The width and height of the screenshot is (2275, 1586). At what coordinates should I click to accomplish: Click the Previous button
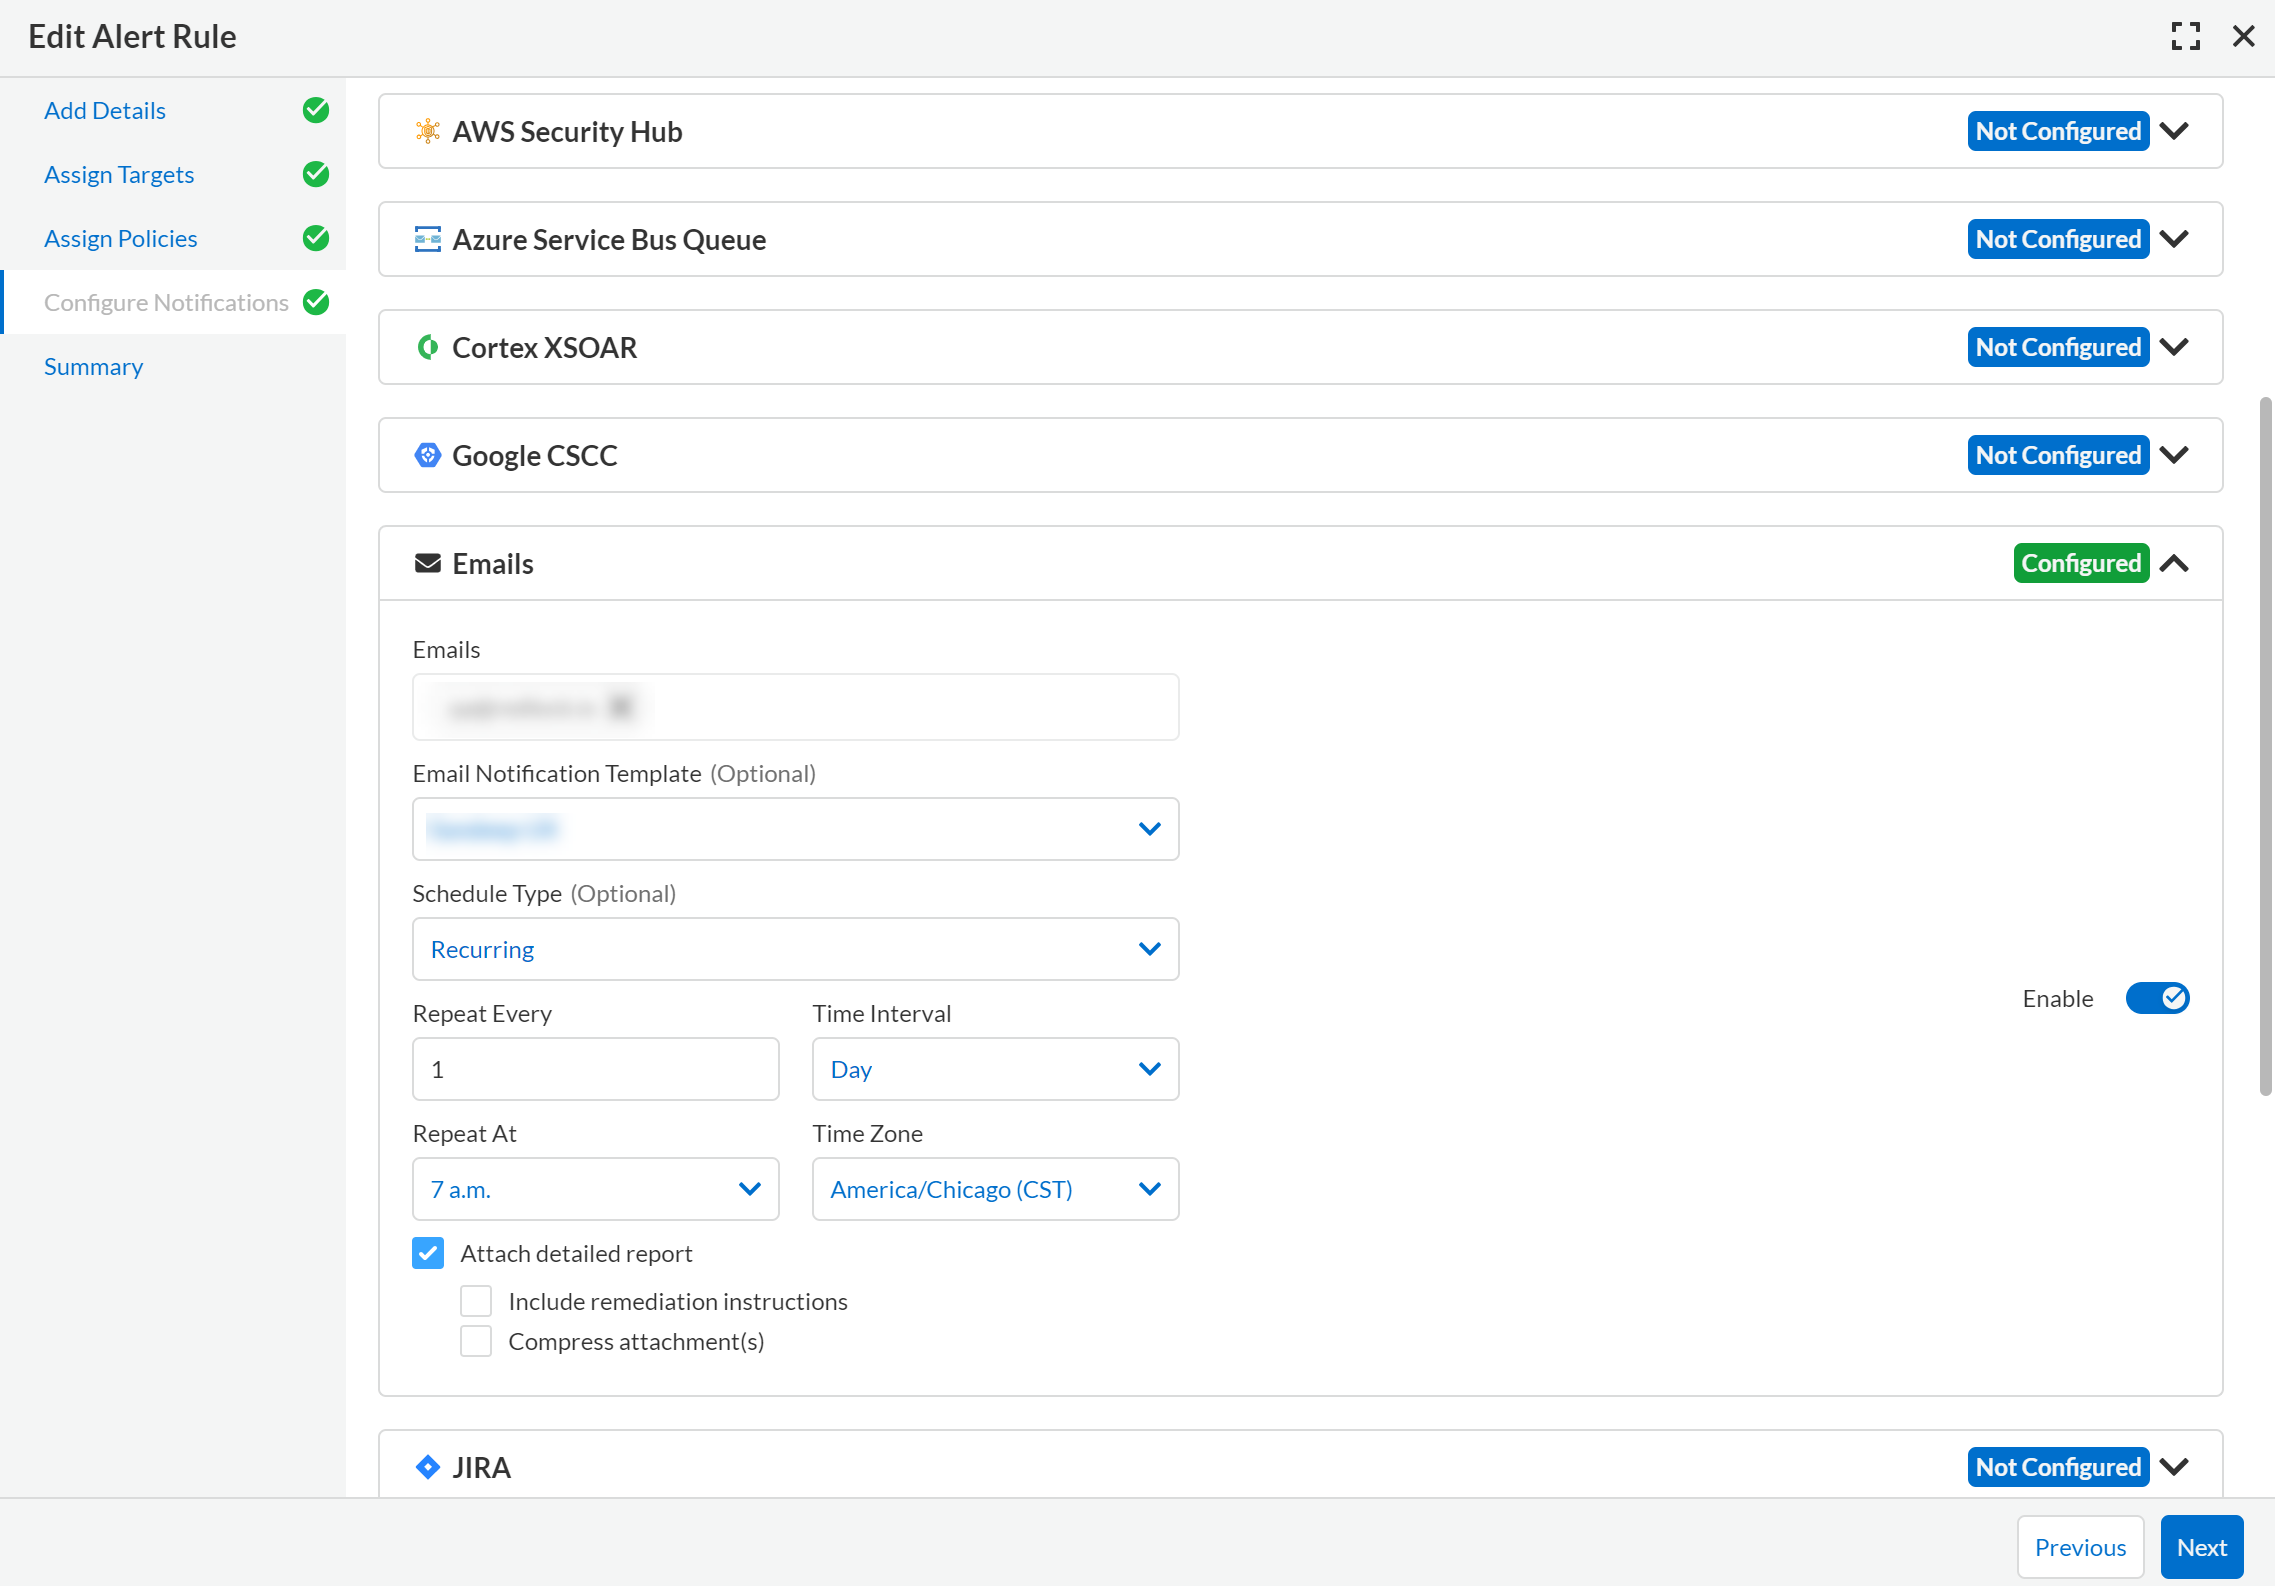coord(2080,1547)
